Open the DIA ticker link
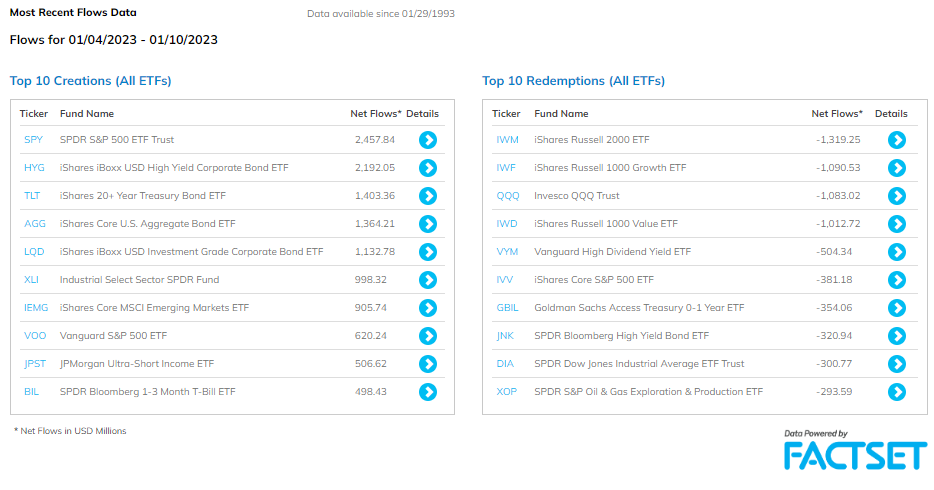 click(505, 364)
